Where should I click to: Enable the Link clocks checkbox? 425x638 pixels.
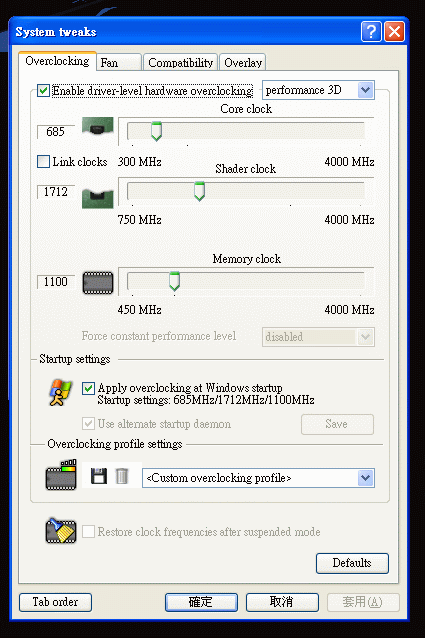pos(43,162)
